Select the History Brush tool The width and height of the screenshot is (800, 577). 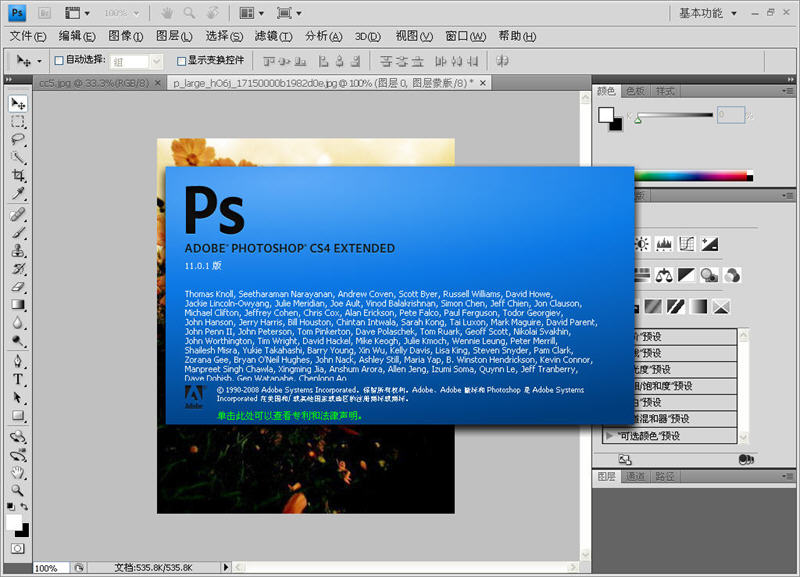tap(18, 269)
